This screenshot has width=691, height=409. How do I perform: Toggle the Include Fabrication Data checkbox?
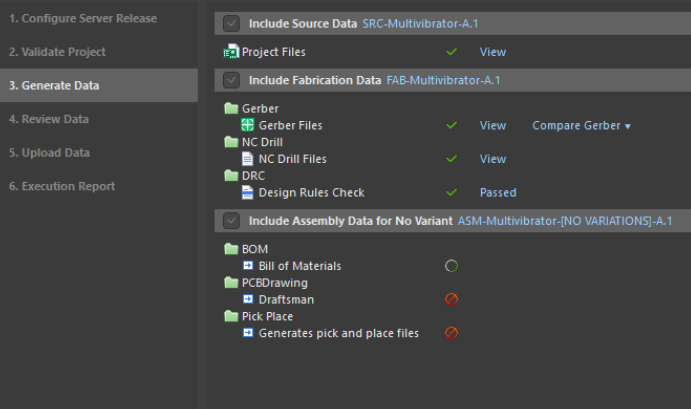tap(231, 80)
